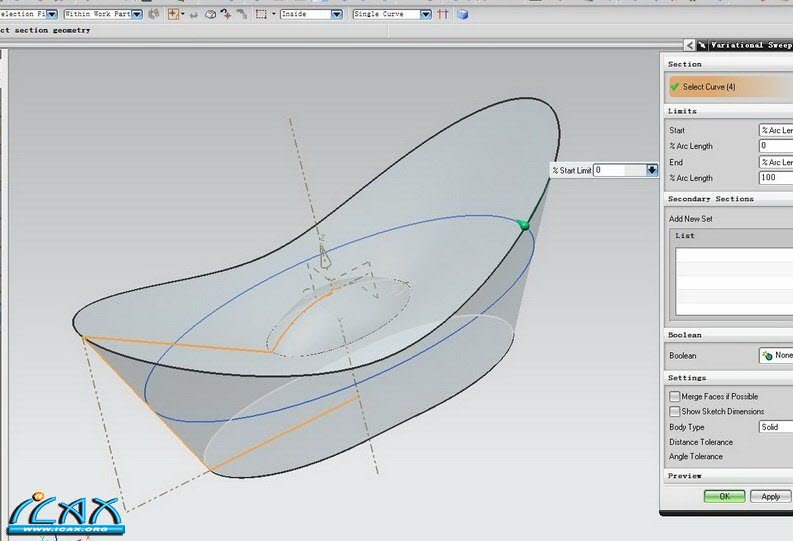Screen dimensions: 793x541
Task: Toggle Show Sketch Dimensions checkbox
Action: (674, 411)
